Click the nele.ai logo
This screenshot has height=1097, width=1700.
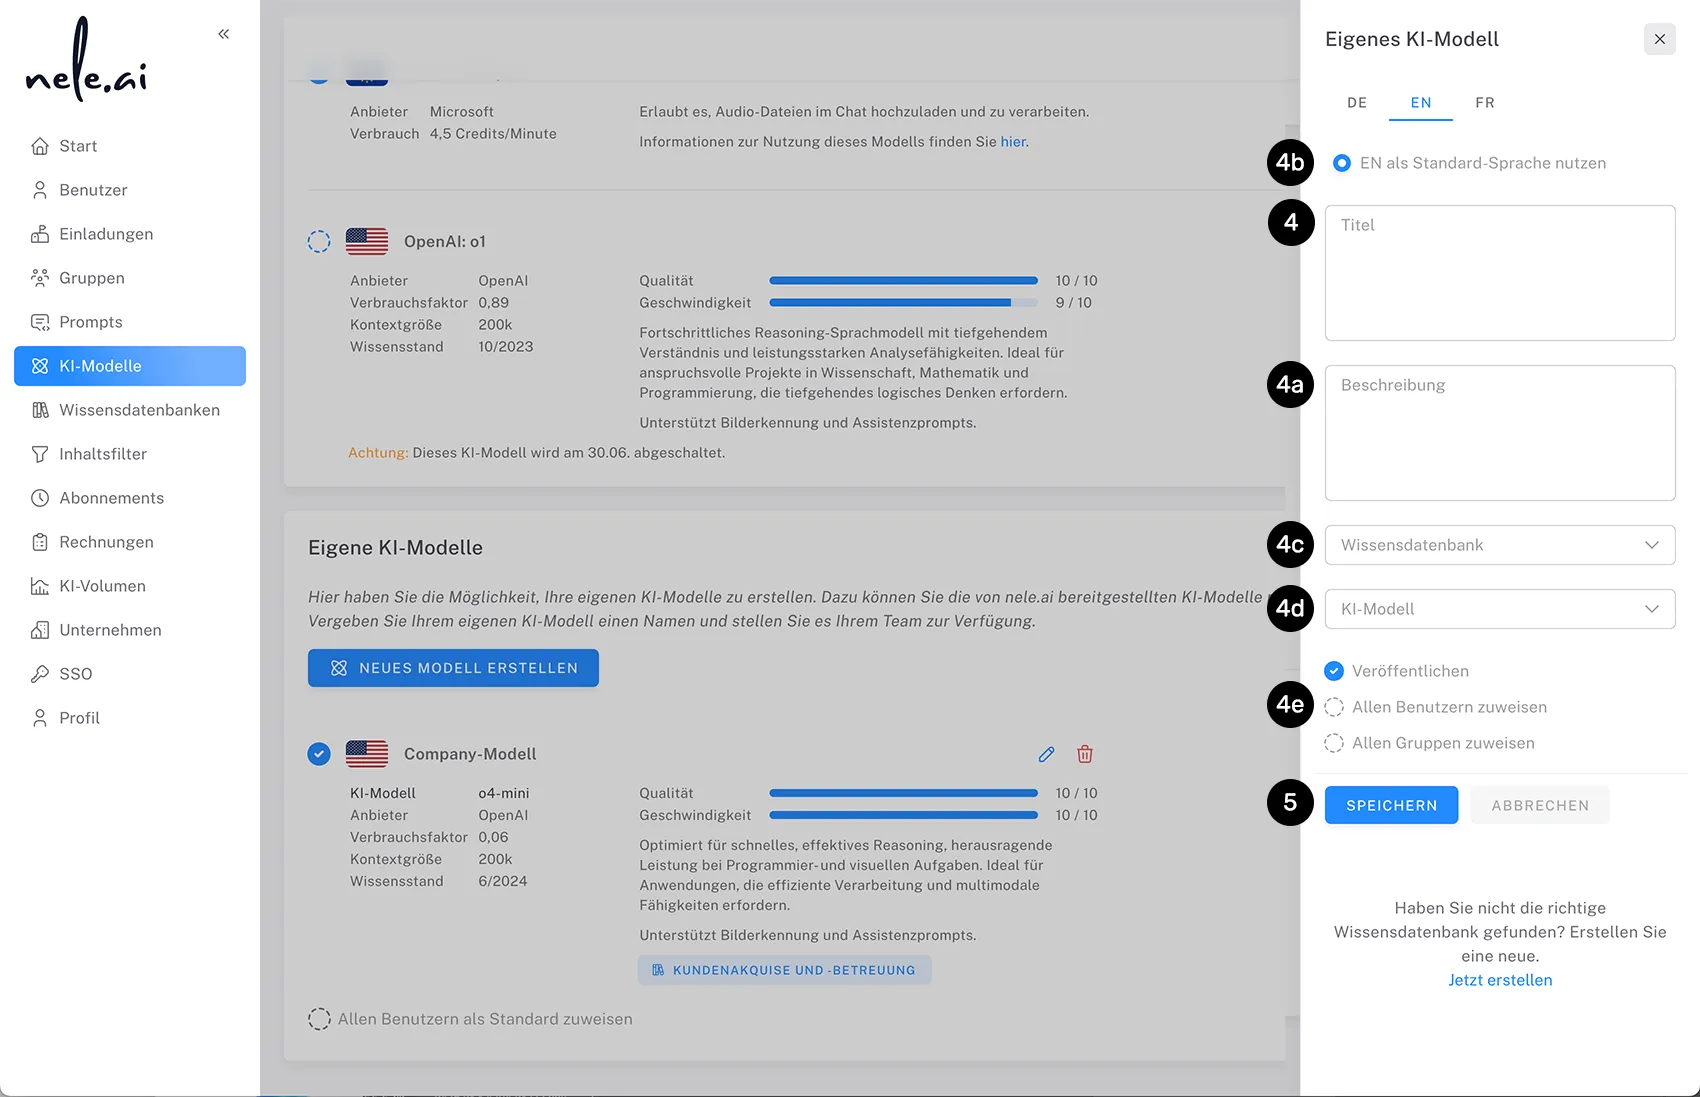[x=86, y=60]
